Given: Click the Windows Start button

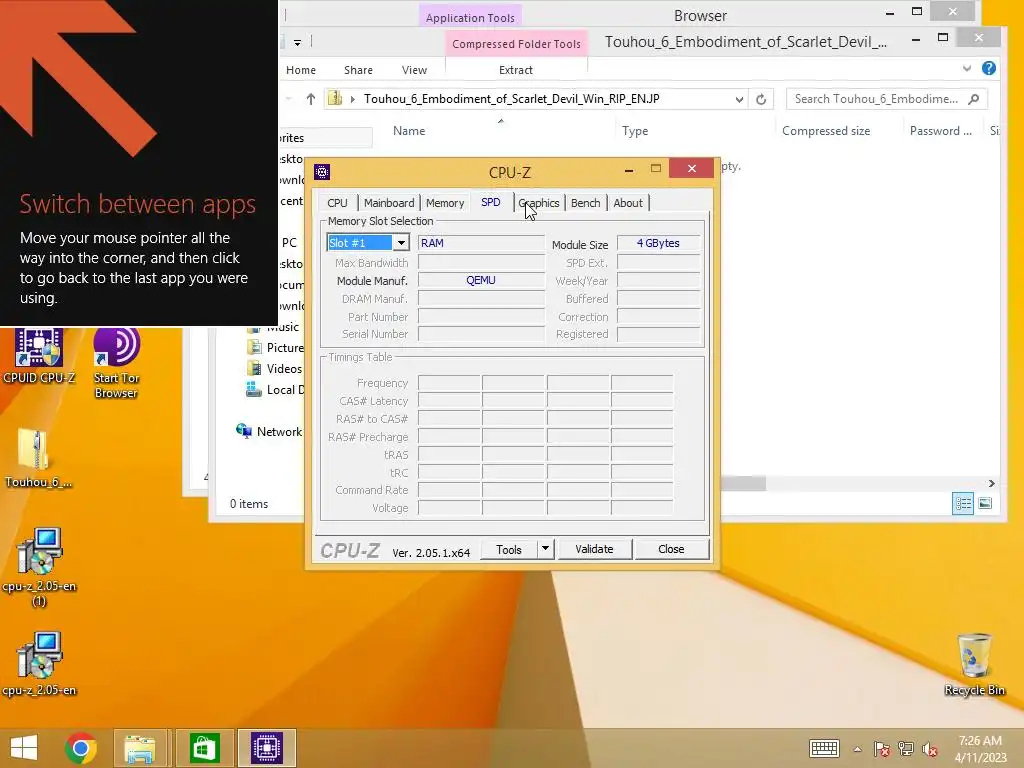Looking at the screenshot, I should tap(24, 748).
